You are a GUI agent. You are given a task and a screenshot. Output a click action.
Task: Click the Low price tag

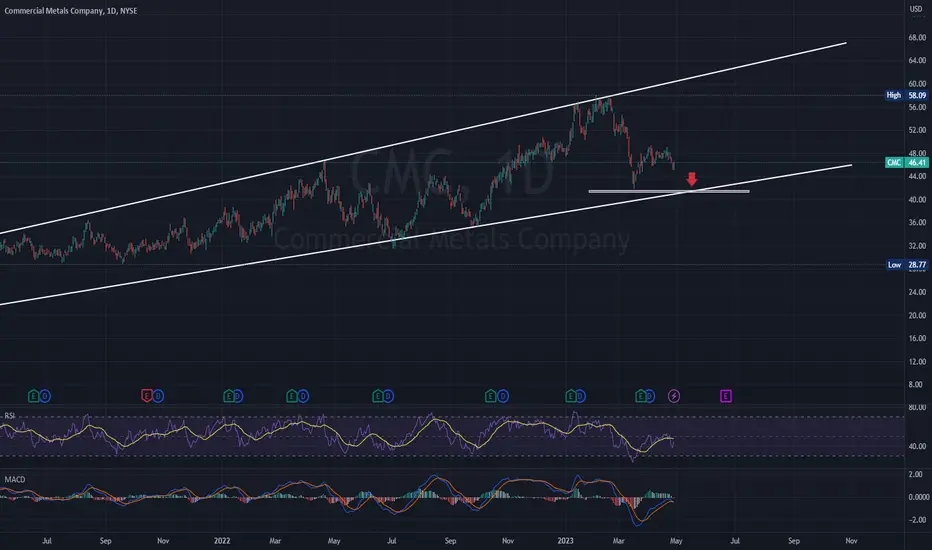(x=895, y=265)
